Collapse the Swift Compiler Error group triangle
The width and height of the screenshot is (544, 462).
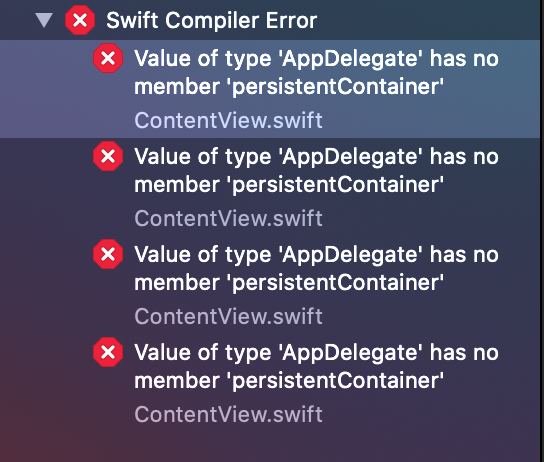[x=44, y=20]
